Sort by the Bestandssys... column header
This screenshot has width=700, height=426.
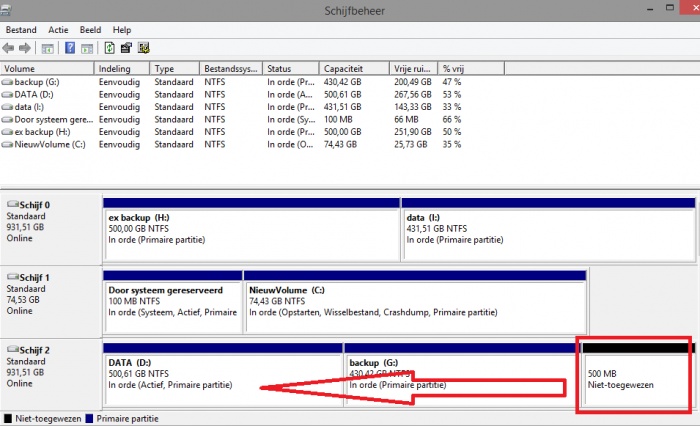(x=231, y=69)
